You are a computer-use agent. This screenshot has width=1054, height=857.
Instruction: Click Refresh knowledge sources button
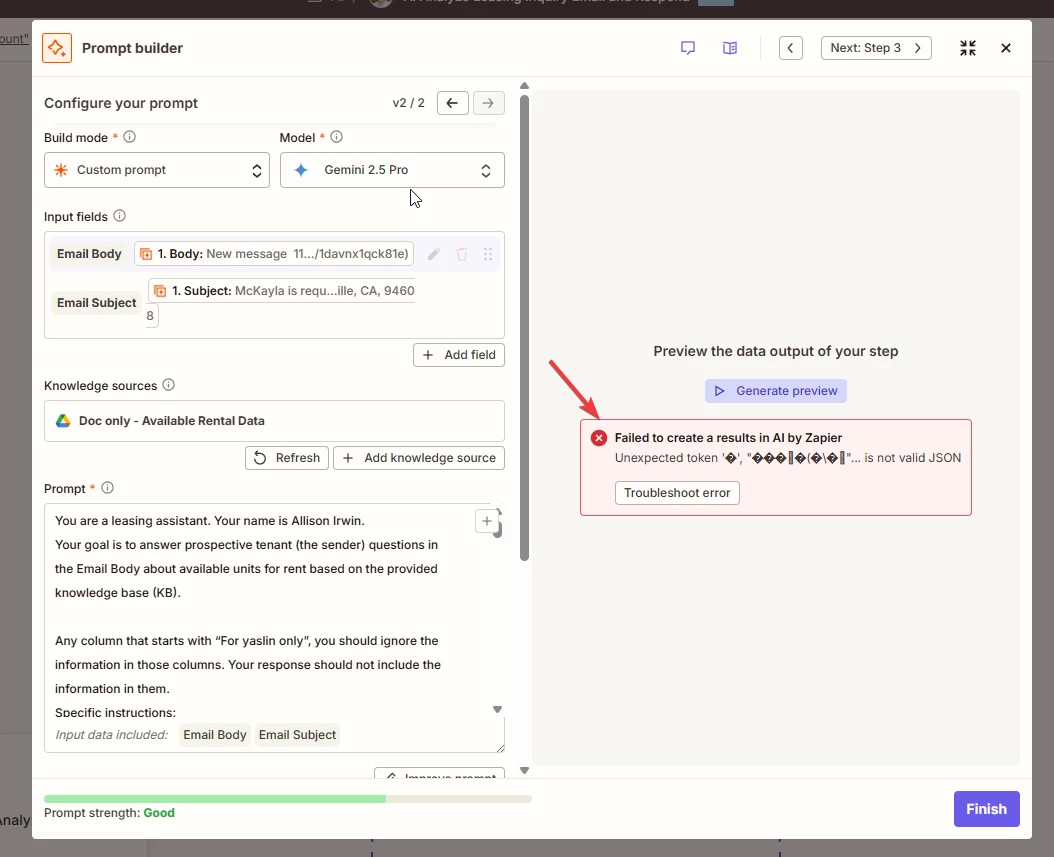coord(287,458)
